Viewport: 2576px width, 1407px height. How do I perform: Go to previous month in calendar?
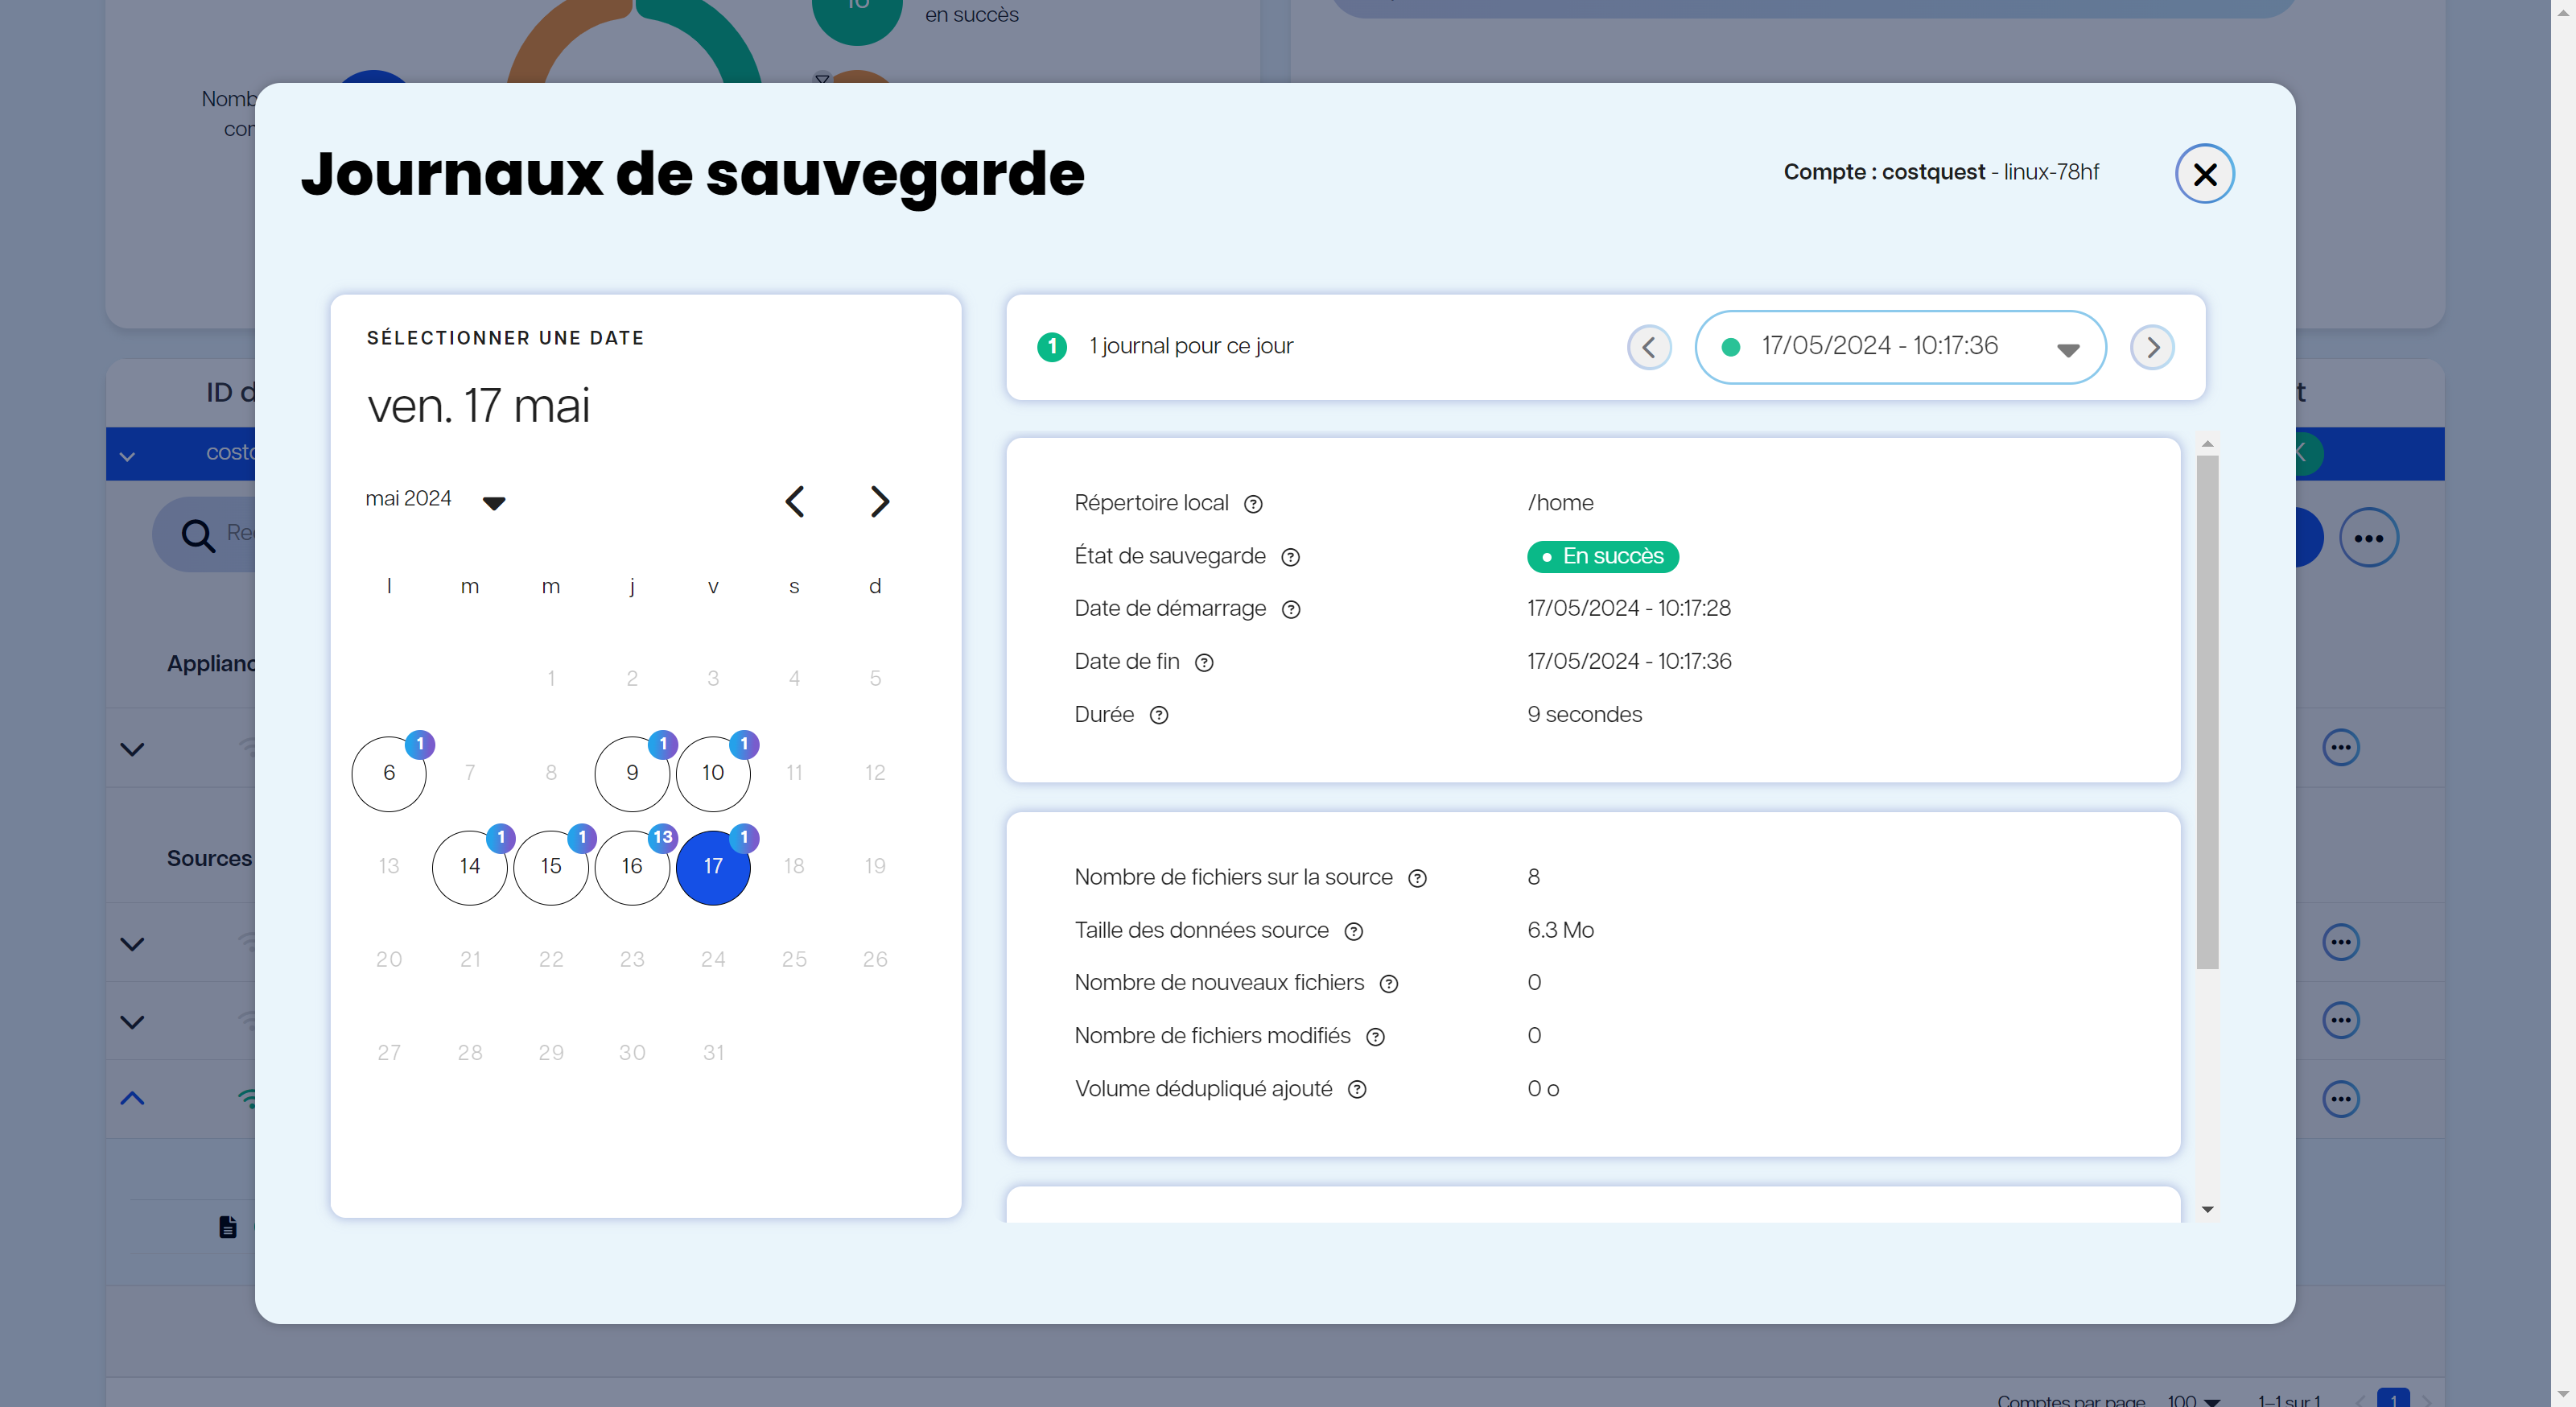click(795, 501)
